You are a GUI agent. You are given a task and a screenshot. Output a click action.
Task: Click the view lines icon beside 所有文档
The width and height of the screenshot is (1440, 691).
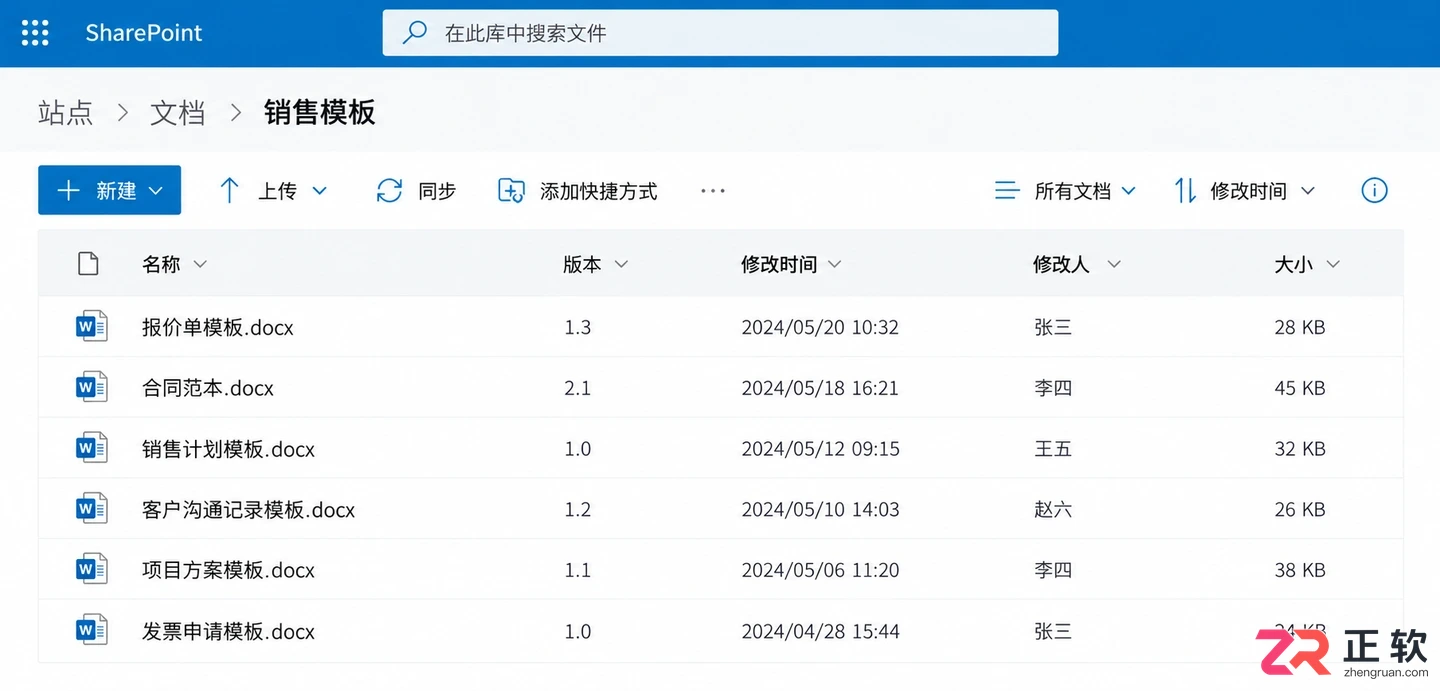pos(1007,191)
